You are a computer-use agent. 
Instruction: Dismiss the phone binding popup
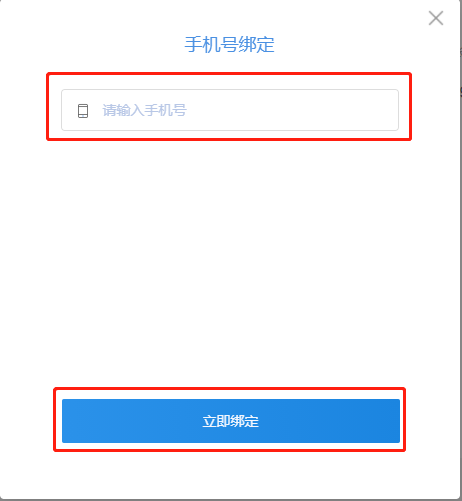pyautogui.click(x=436, y=18)
